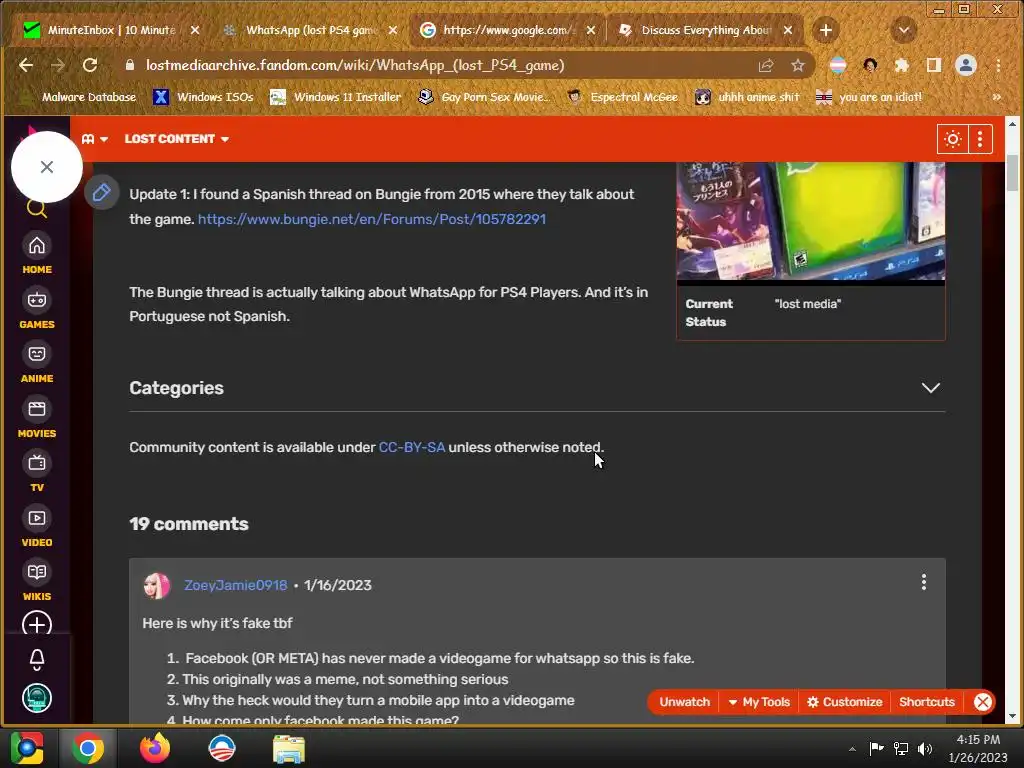Image resolution: width=1024 pixels, height=768 pixels.
Task: Show hidden system tray icons arrow
Action: click(852, 749)
